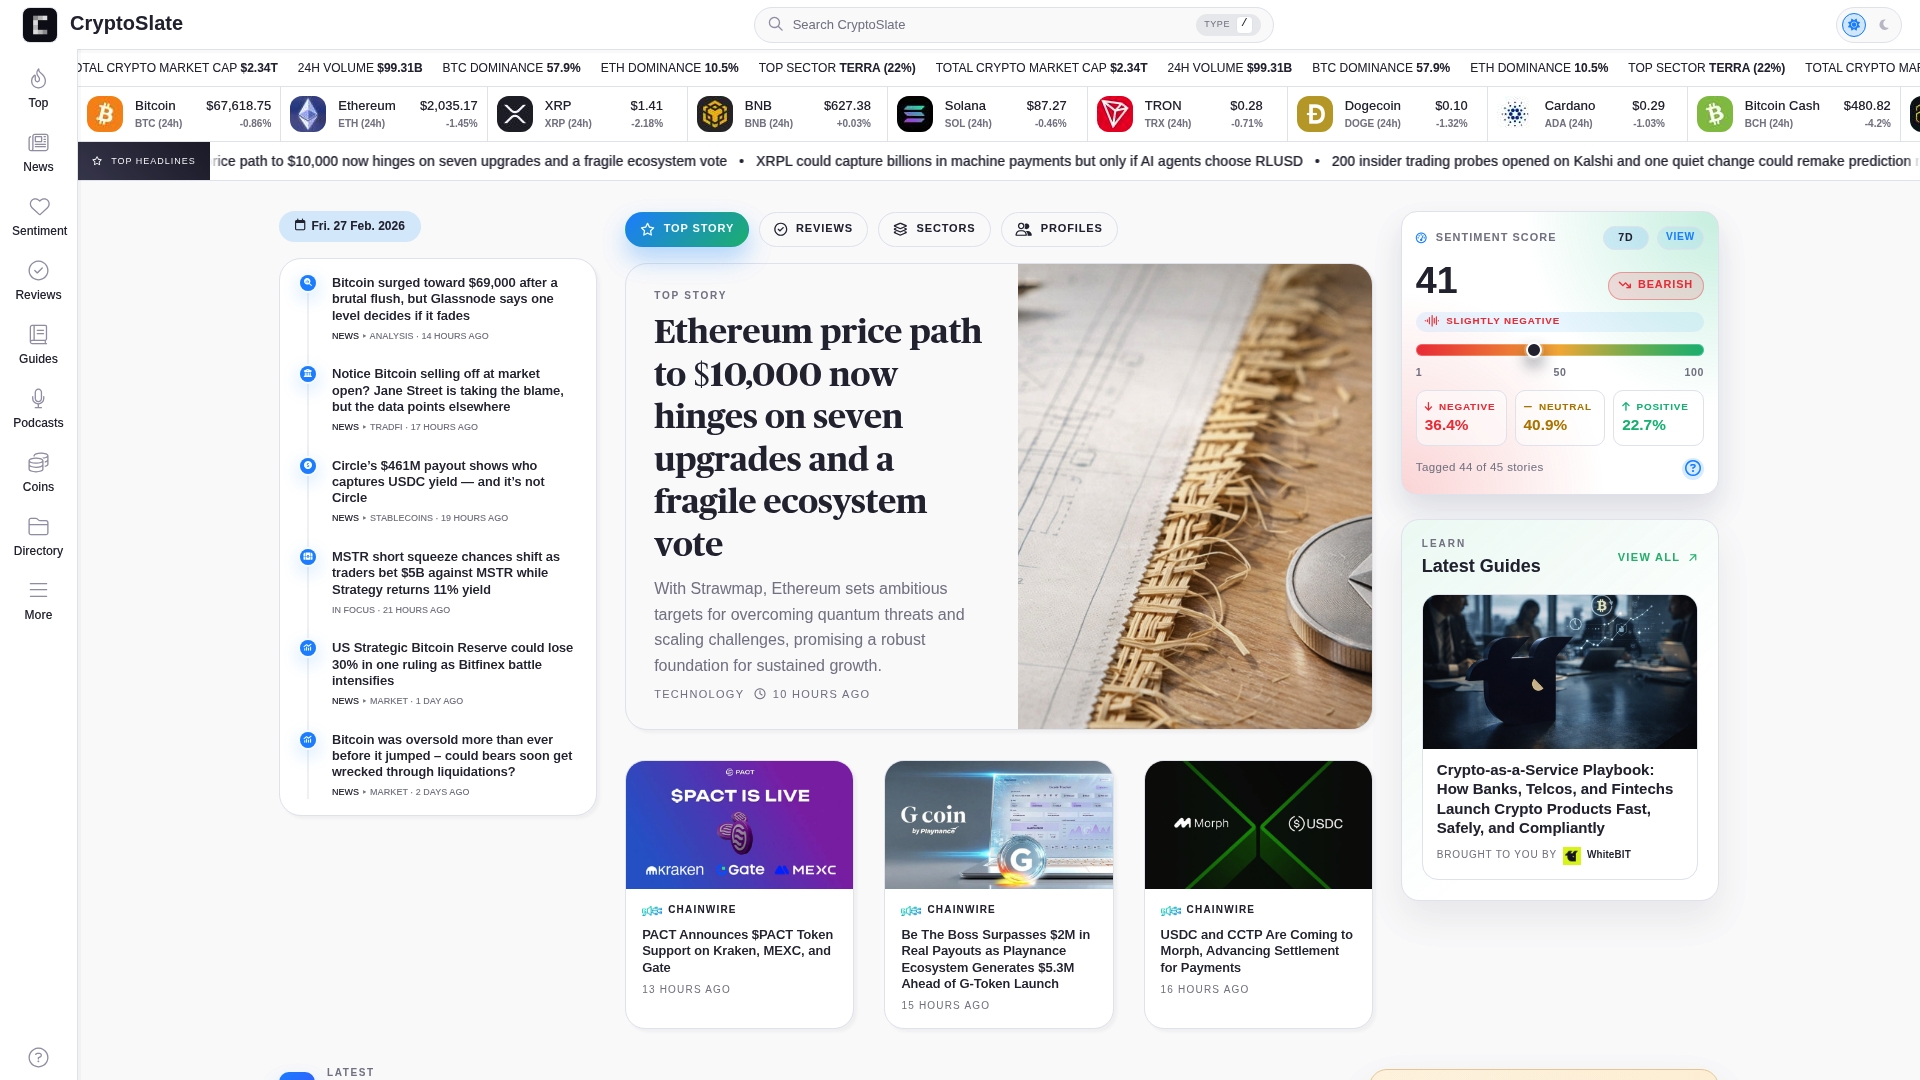Switch to dark mode with the moon icon
This screenshot has width=1920, height=1080.
tap(1886, 24)
